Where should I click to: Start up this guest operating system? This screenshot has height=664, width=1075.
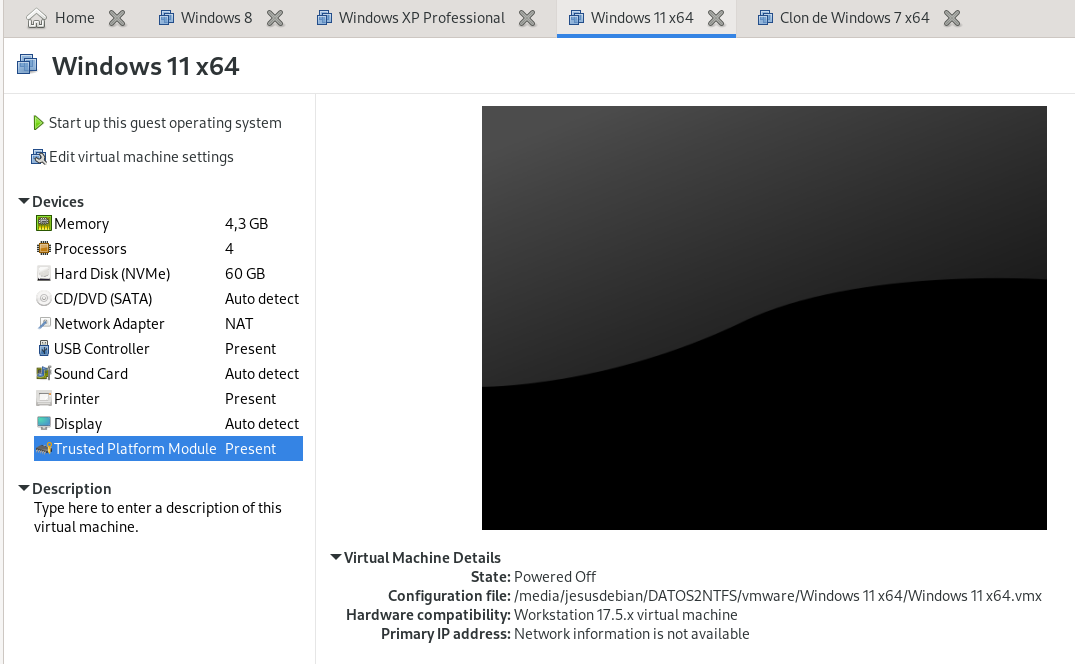click(x=165, y=123)
